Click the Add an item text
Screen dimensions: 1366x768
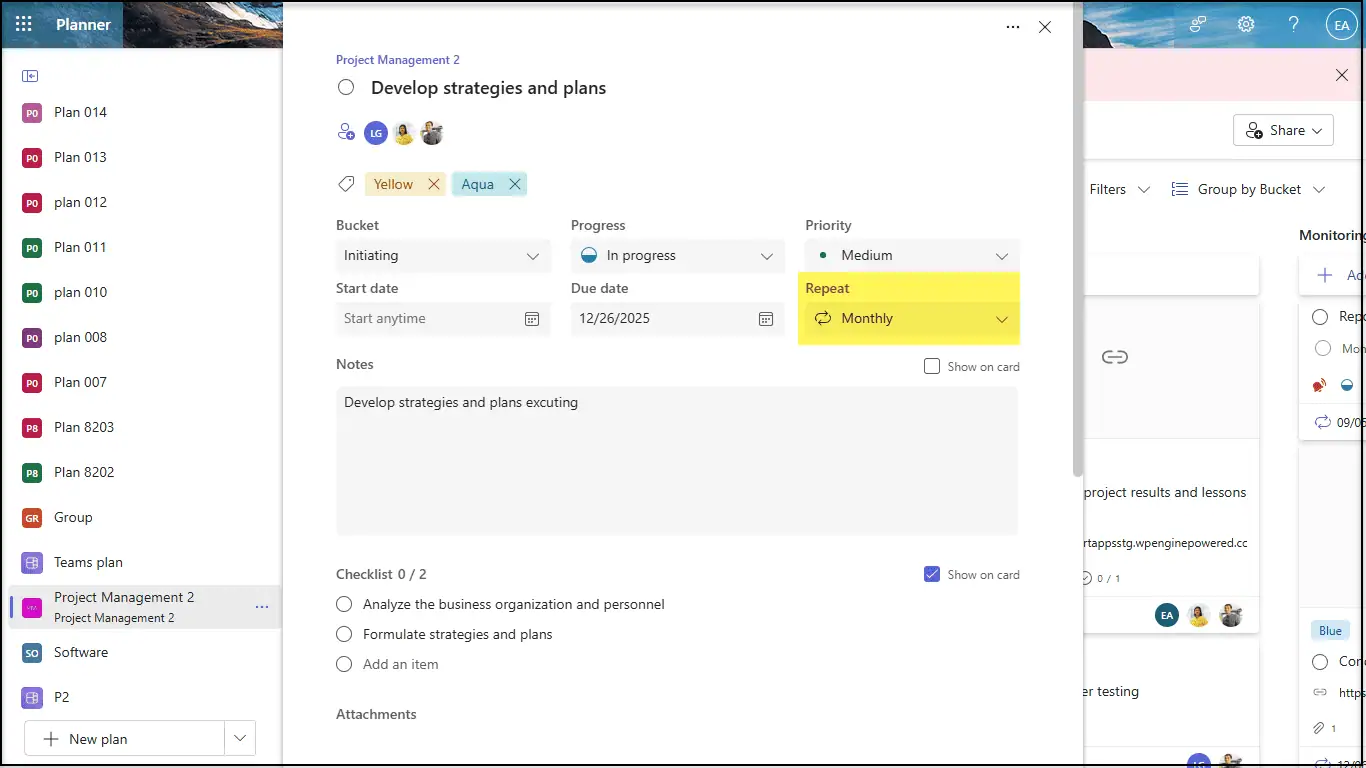coord(400,664)
